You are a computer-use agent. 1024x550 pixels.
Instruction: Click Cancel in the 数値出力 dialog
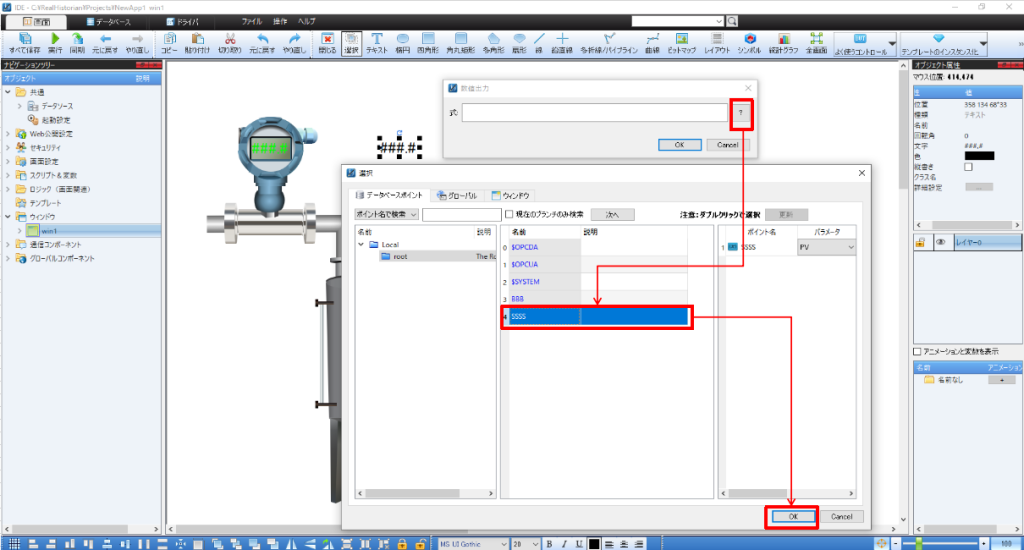coord(728,144)
